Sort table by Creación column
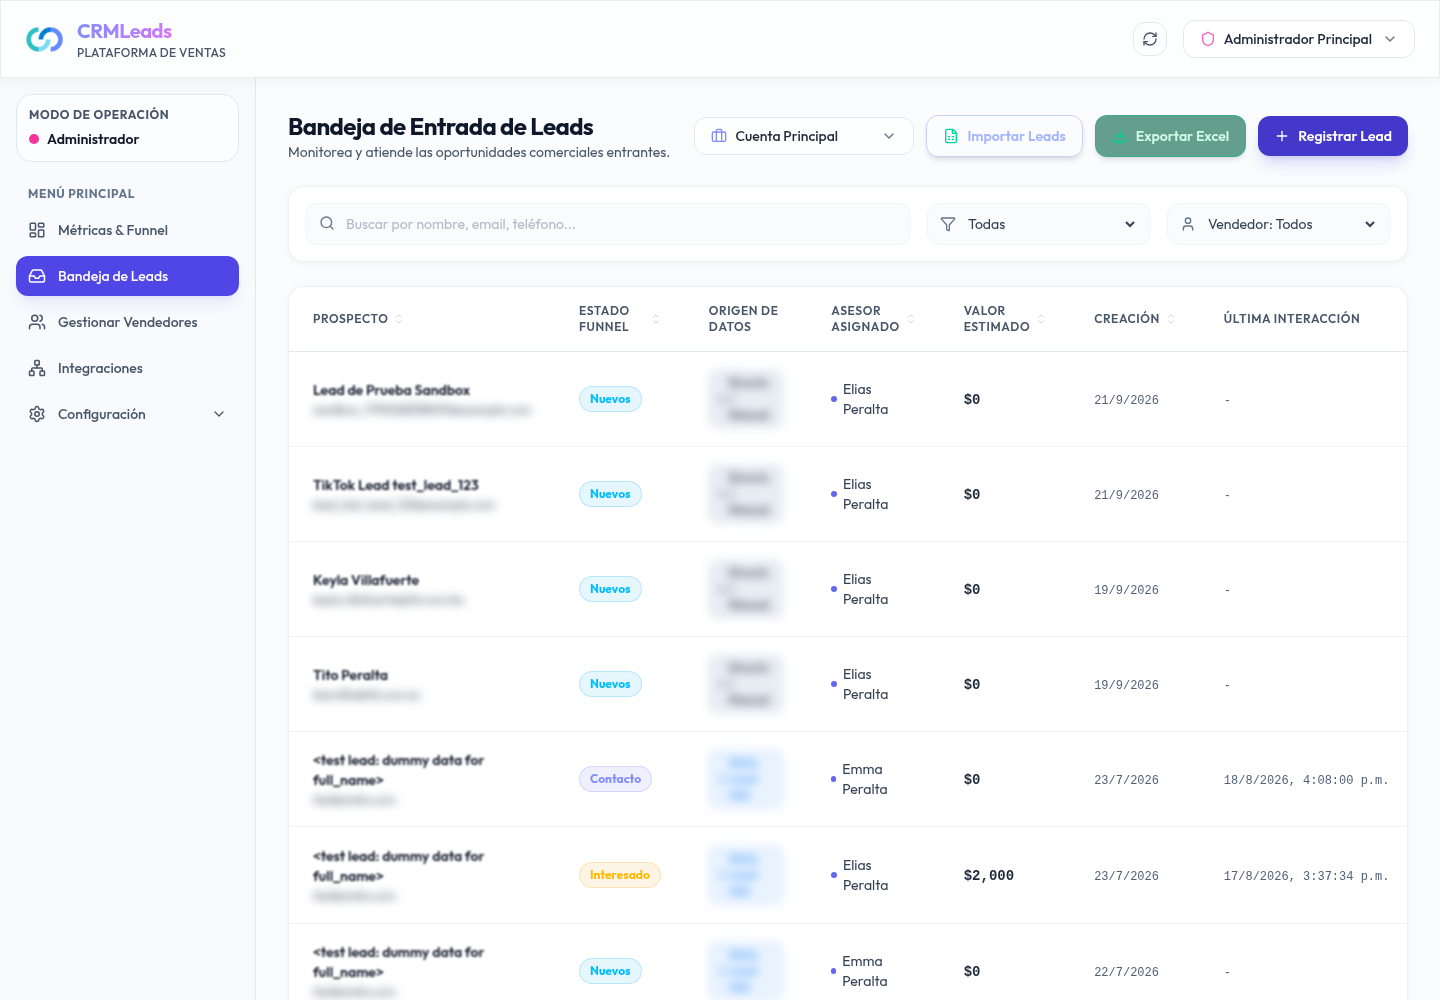 pos(1135,319)
